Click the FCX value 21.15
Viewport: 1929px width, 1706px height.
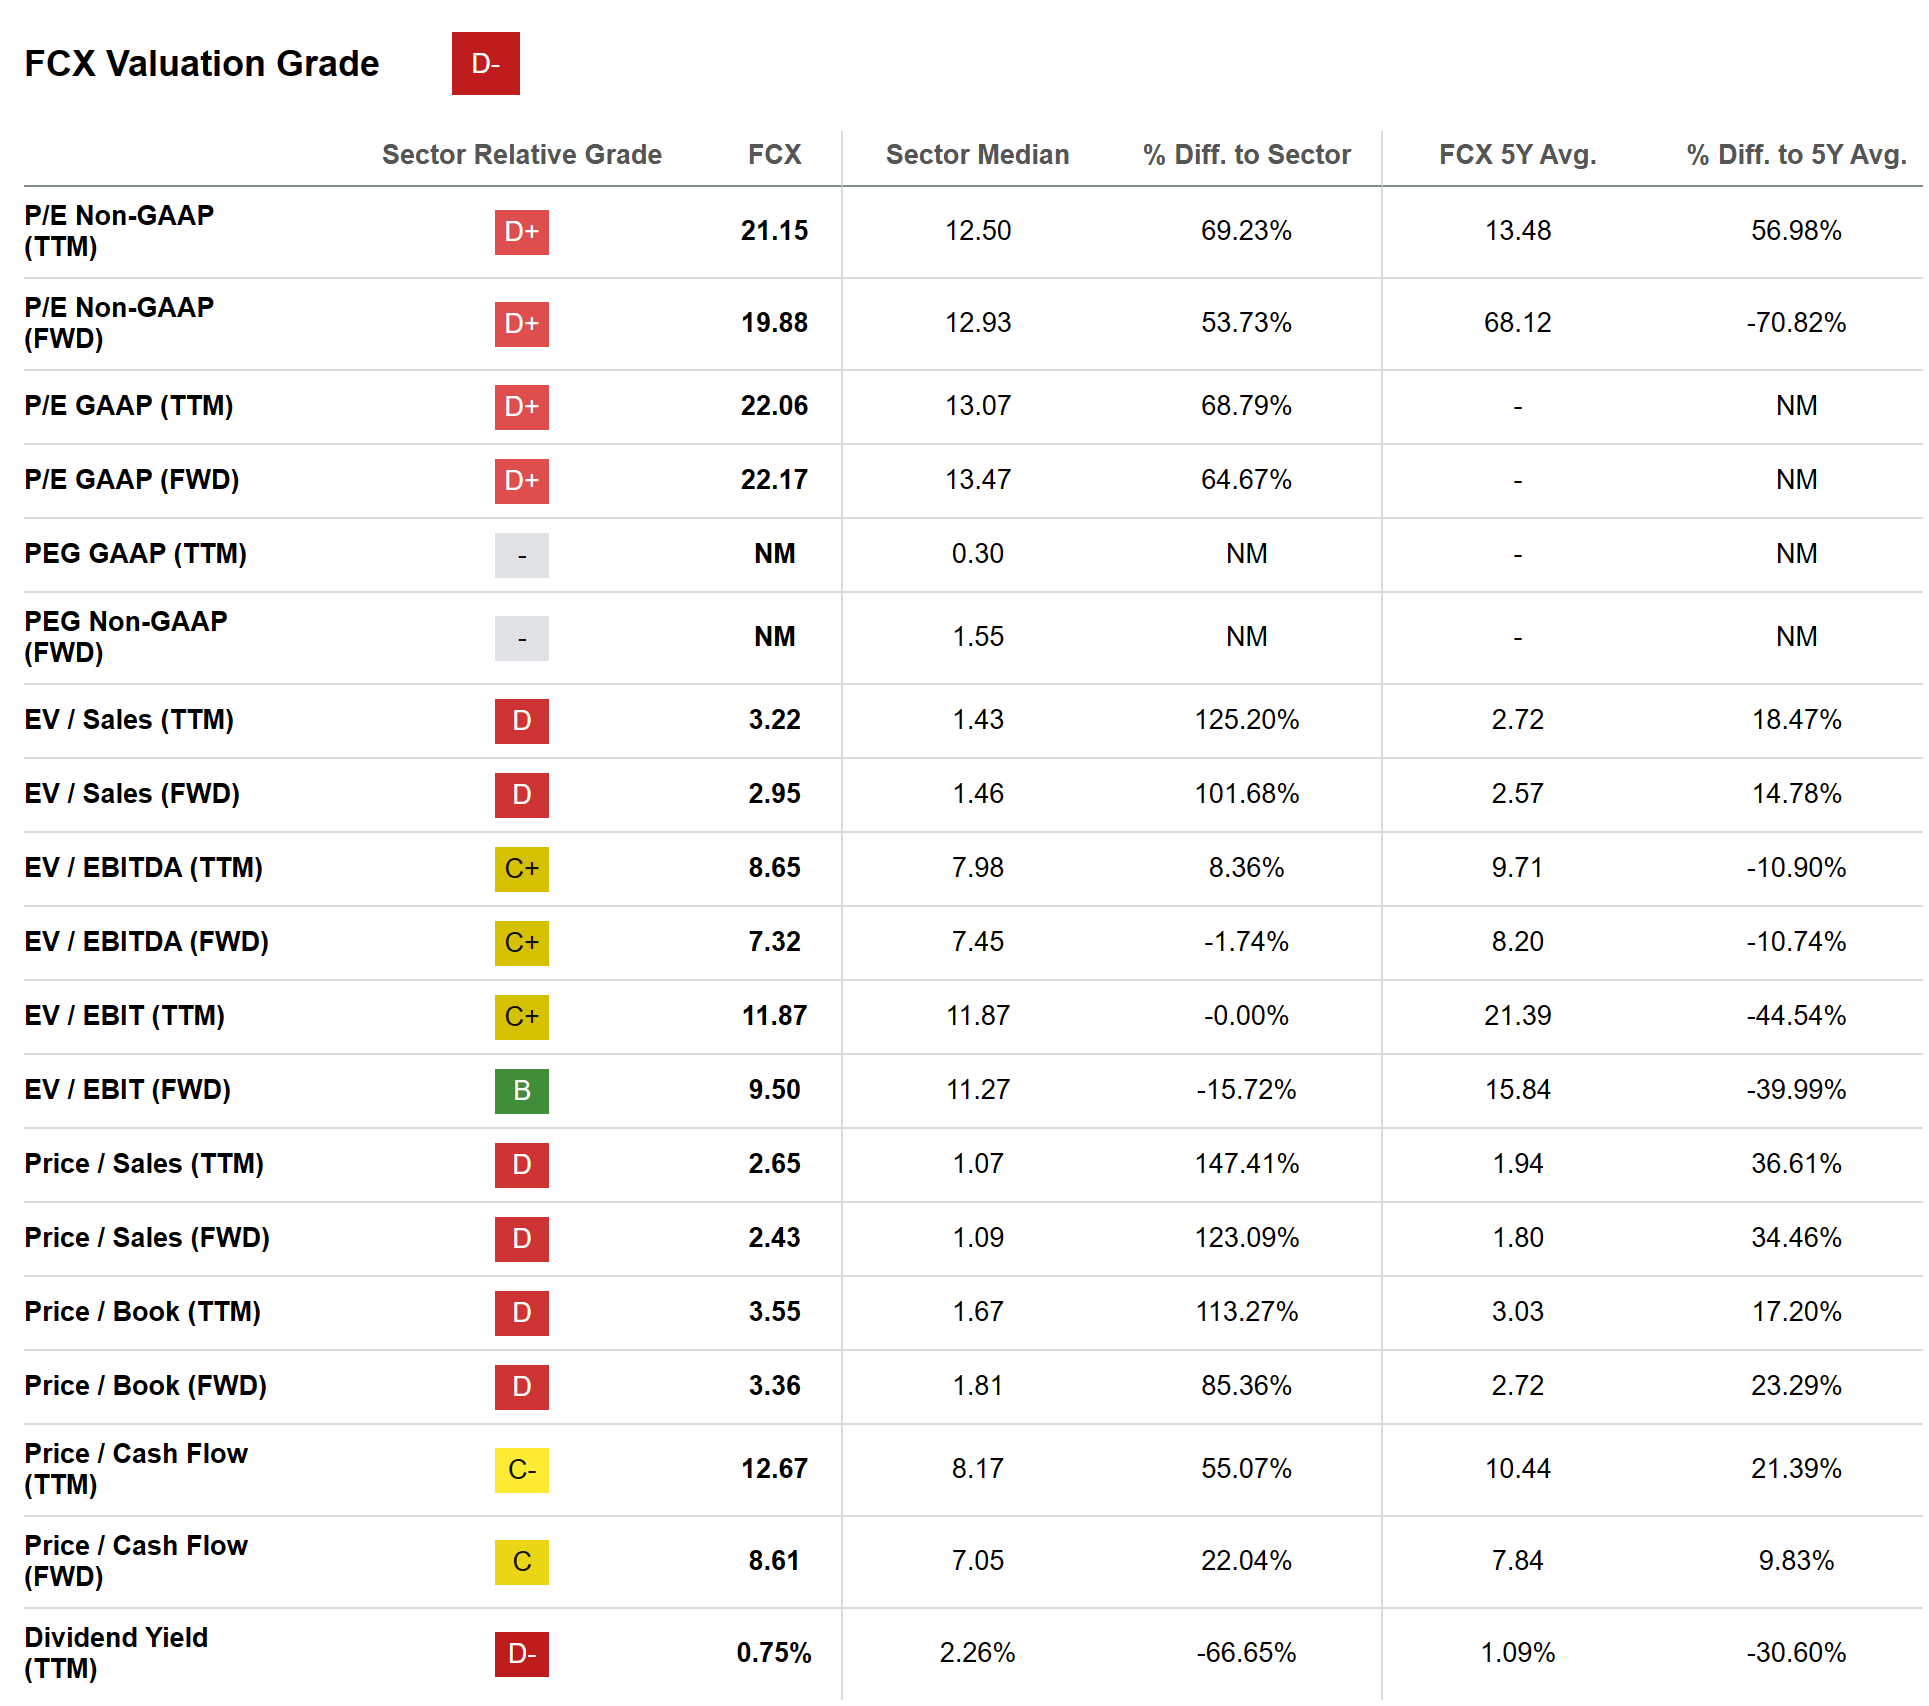pos(774,231)
